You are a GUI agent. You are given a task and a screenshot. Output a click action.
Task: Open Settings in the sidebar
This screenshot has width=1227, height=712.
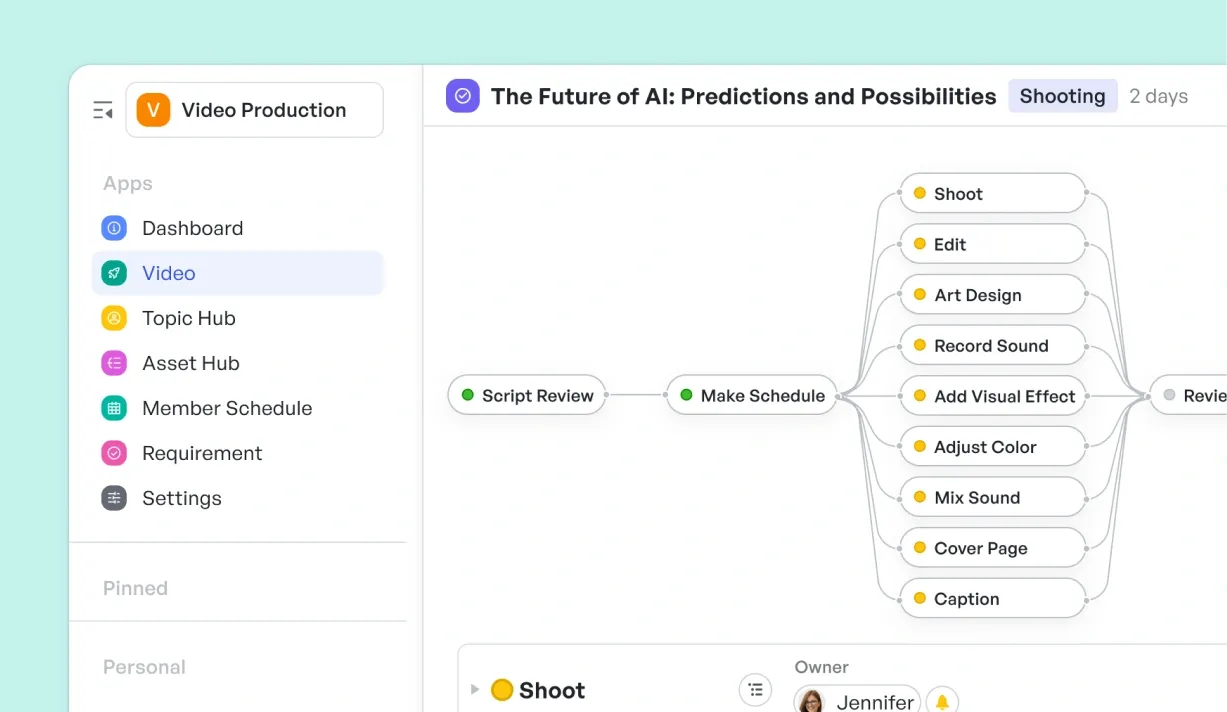click(x=237, y=498)
